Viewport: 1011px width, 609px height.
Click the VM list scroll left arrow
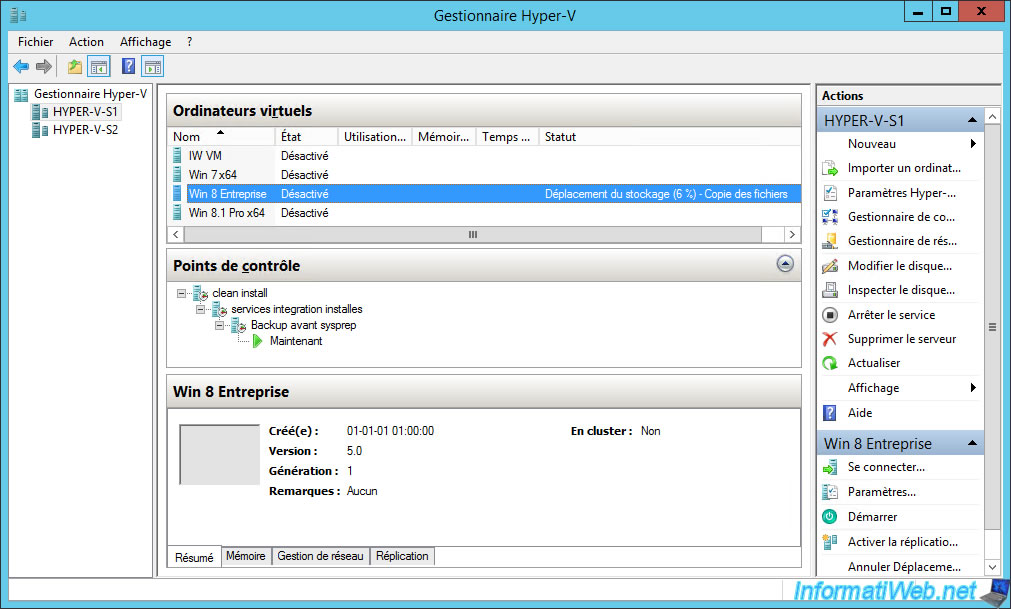176,235
